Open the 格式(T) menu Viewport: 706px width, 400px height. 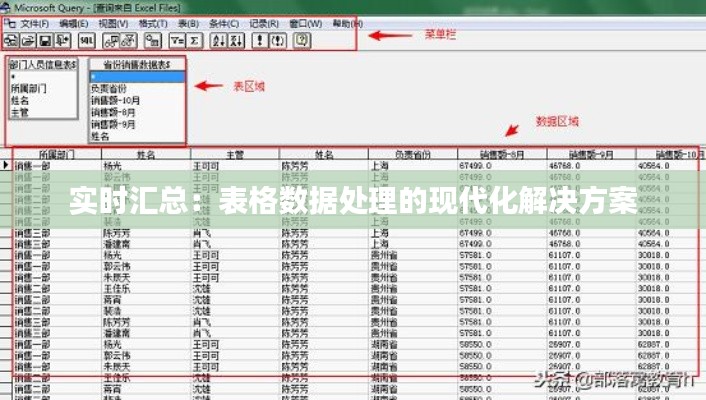click(153, 23)
